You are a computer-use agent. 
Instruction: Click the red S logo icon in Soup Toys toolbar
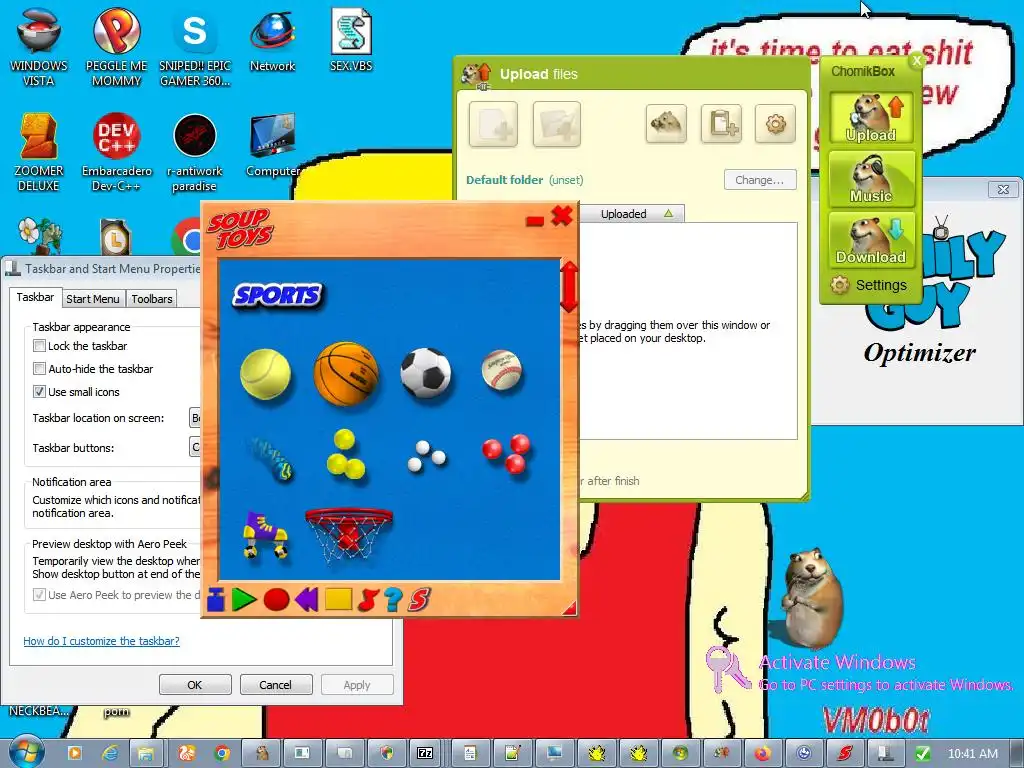click(419, 600)
